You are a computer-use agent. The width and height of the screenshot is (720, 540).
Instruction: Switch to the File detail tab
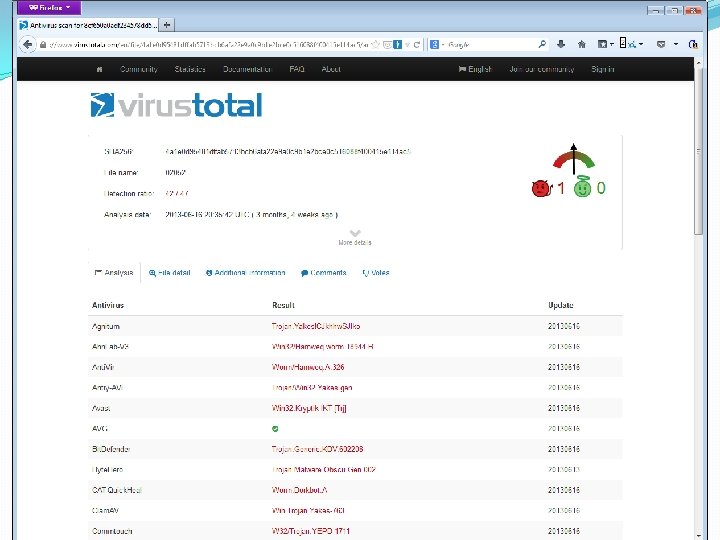pos(169,273)
